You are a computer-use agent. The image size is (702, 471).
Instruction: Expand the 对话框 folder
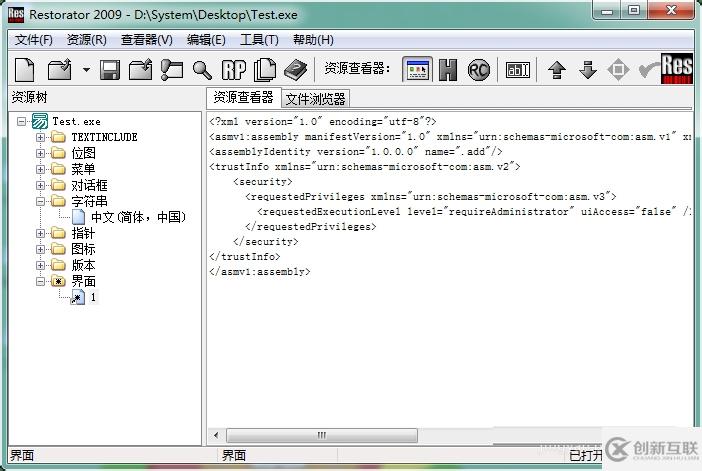(41, 185)
